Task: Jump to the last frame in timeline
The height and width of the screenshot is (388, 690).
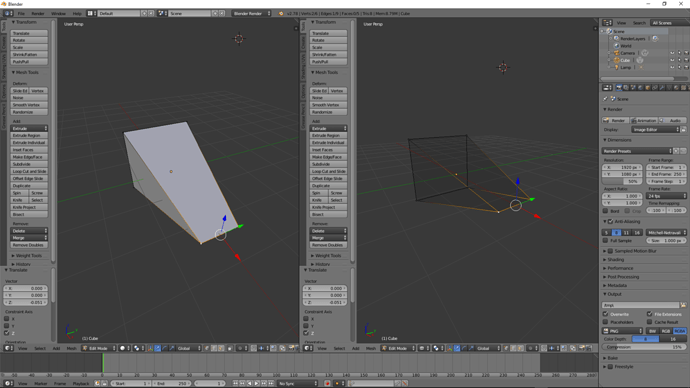Action: coord(271,384)
